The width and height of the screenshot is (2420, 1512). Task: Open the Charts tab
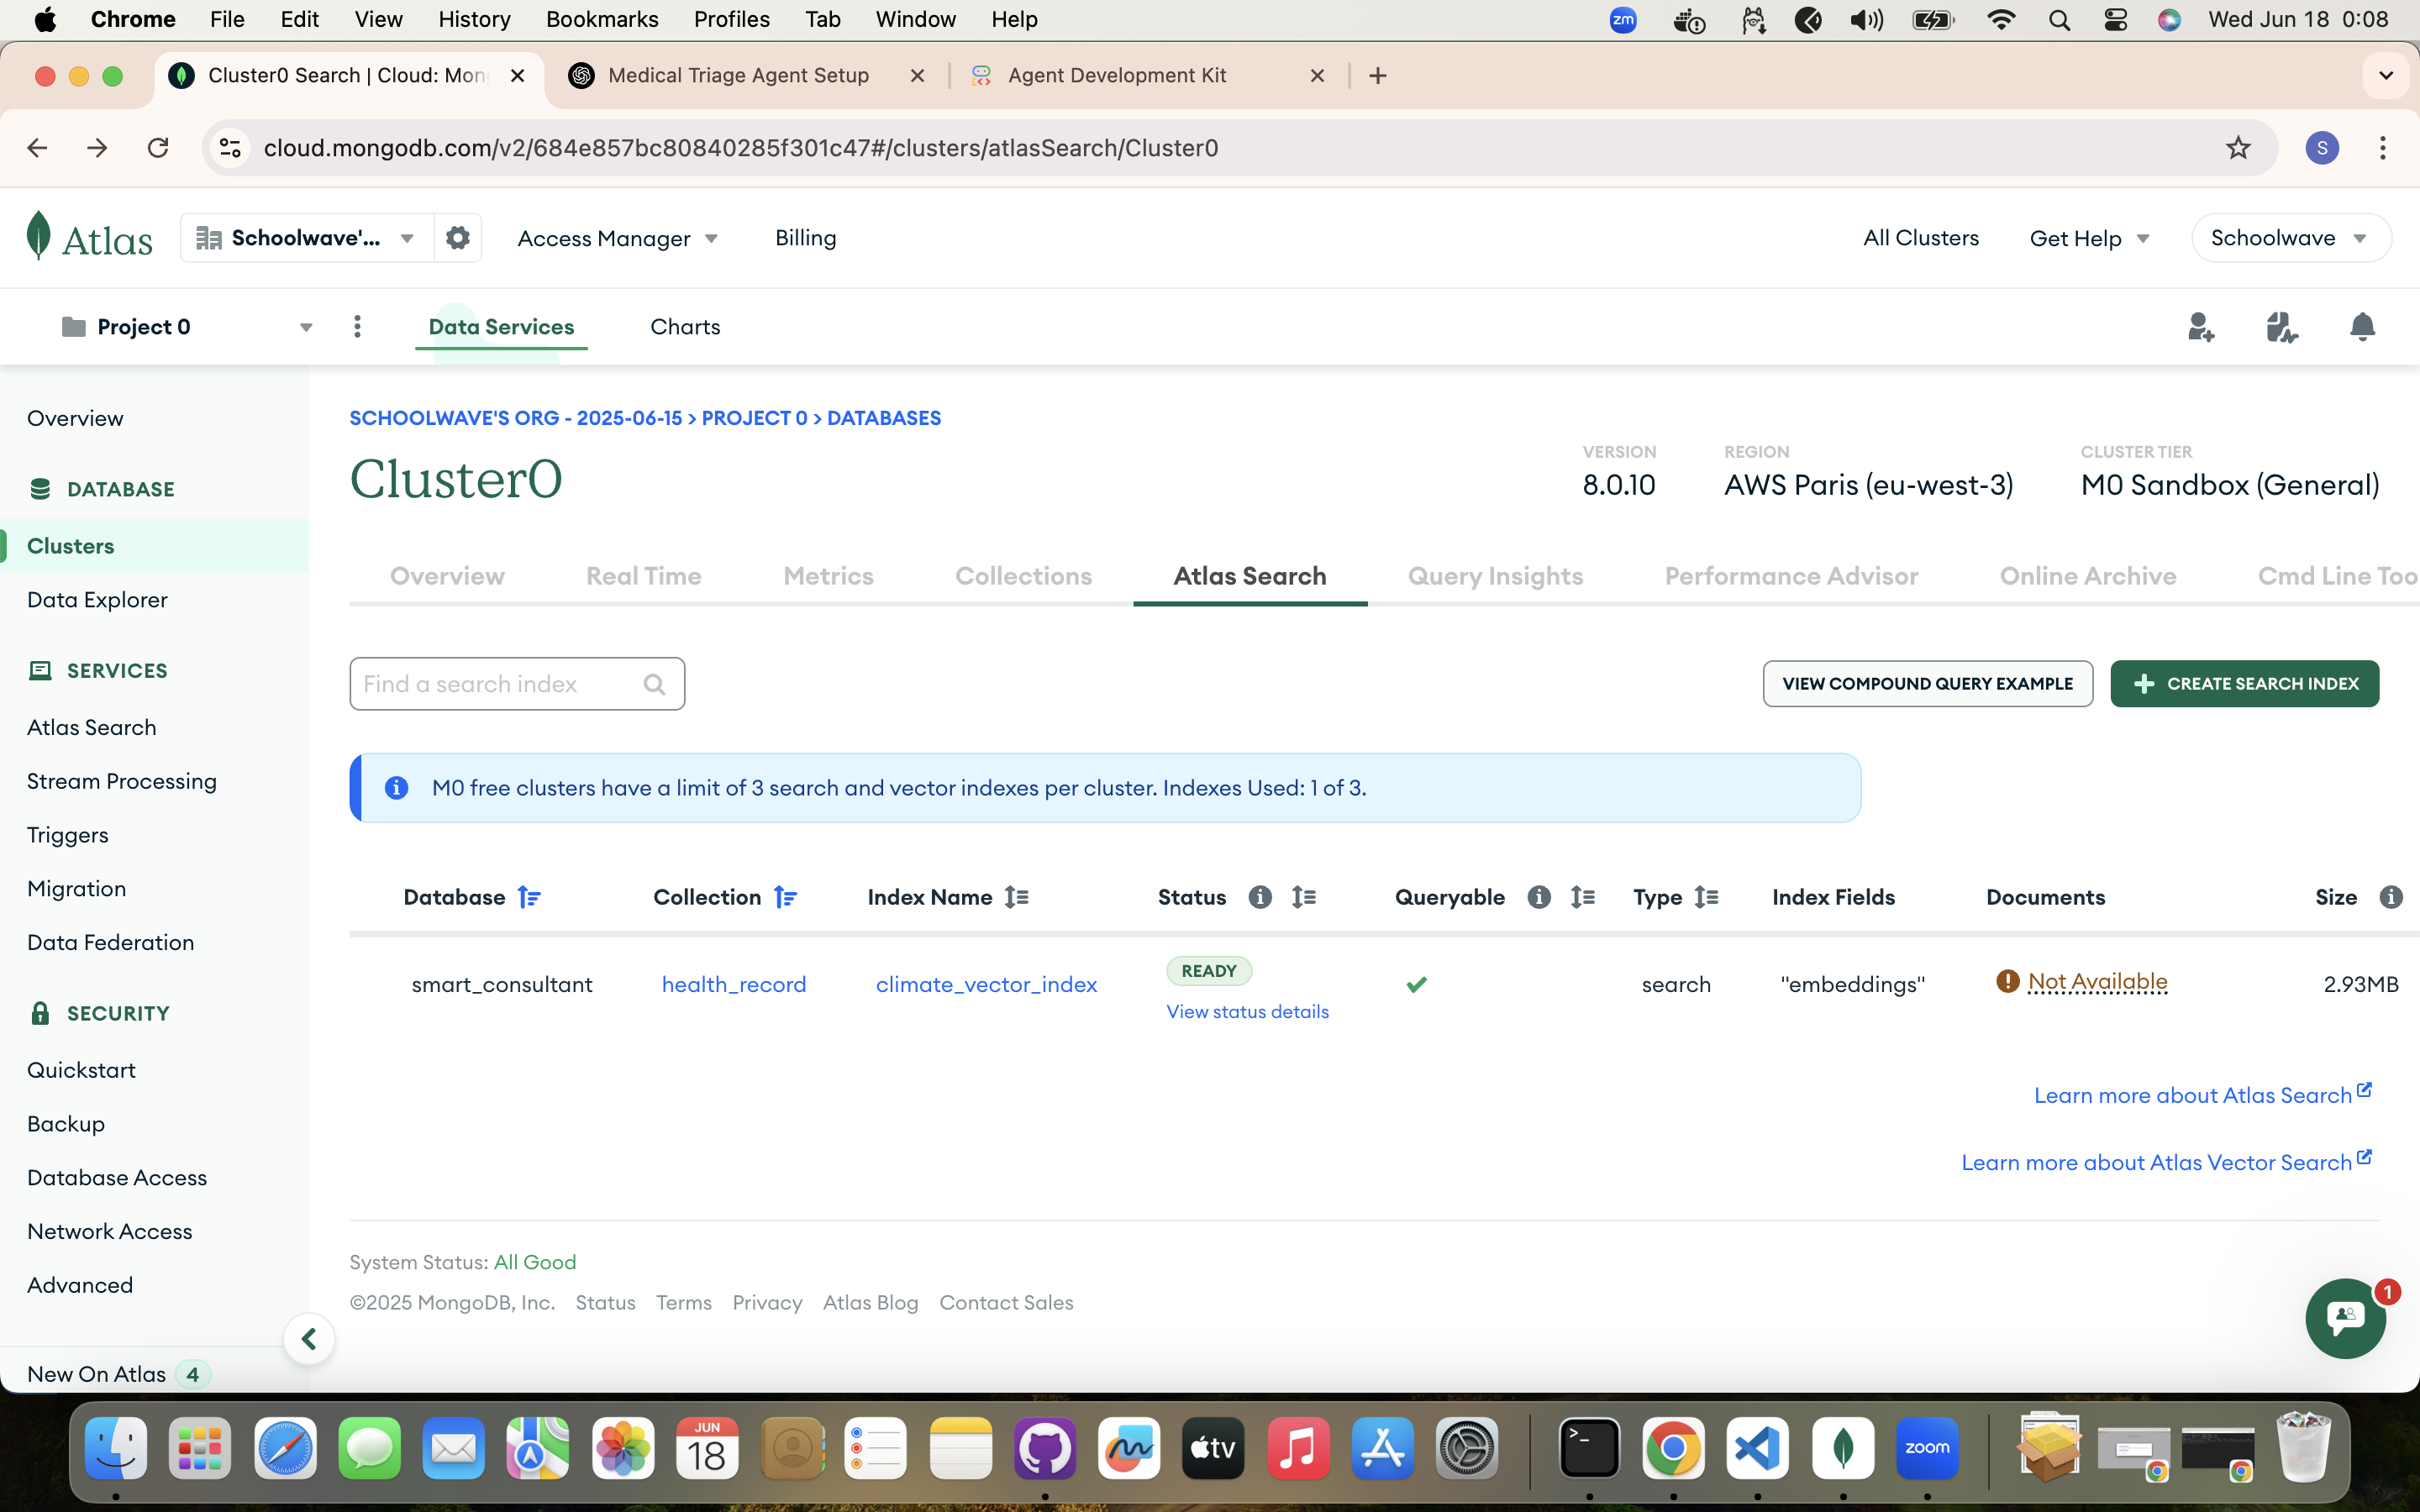pyautogui.click(x=685, y=327)
